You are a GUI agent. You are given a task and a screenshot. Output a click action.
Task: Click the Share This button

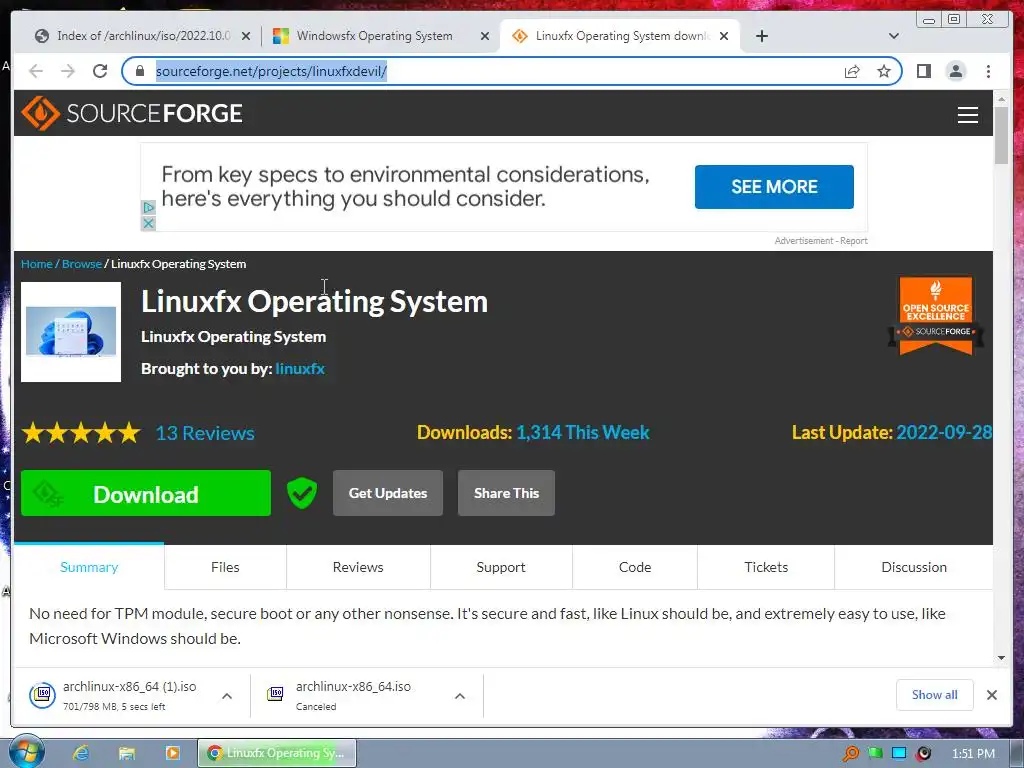coord(506,493)
